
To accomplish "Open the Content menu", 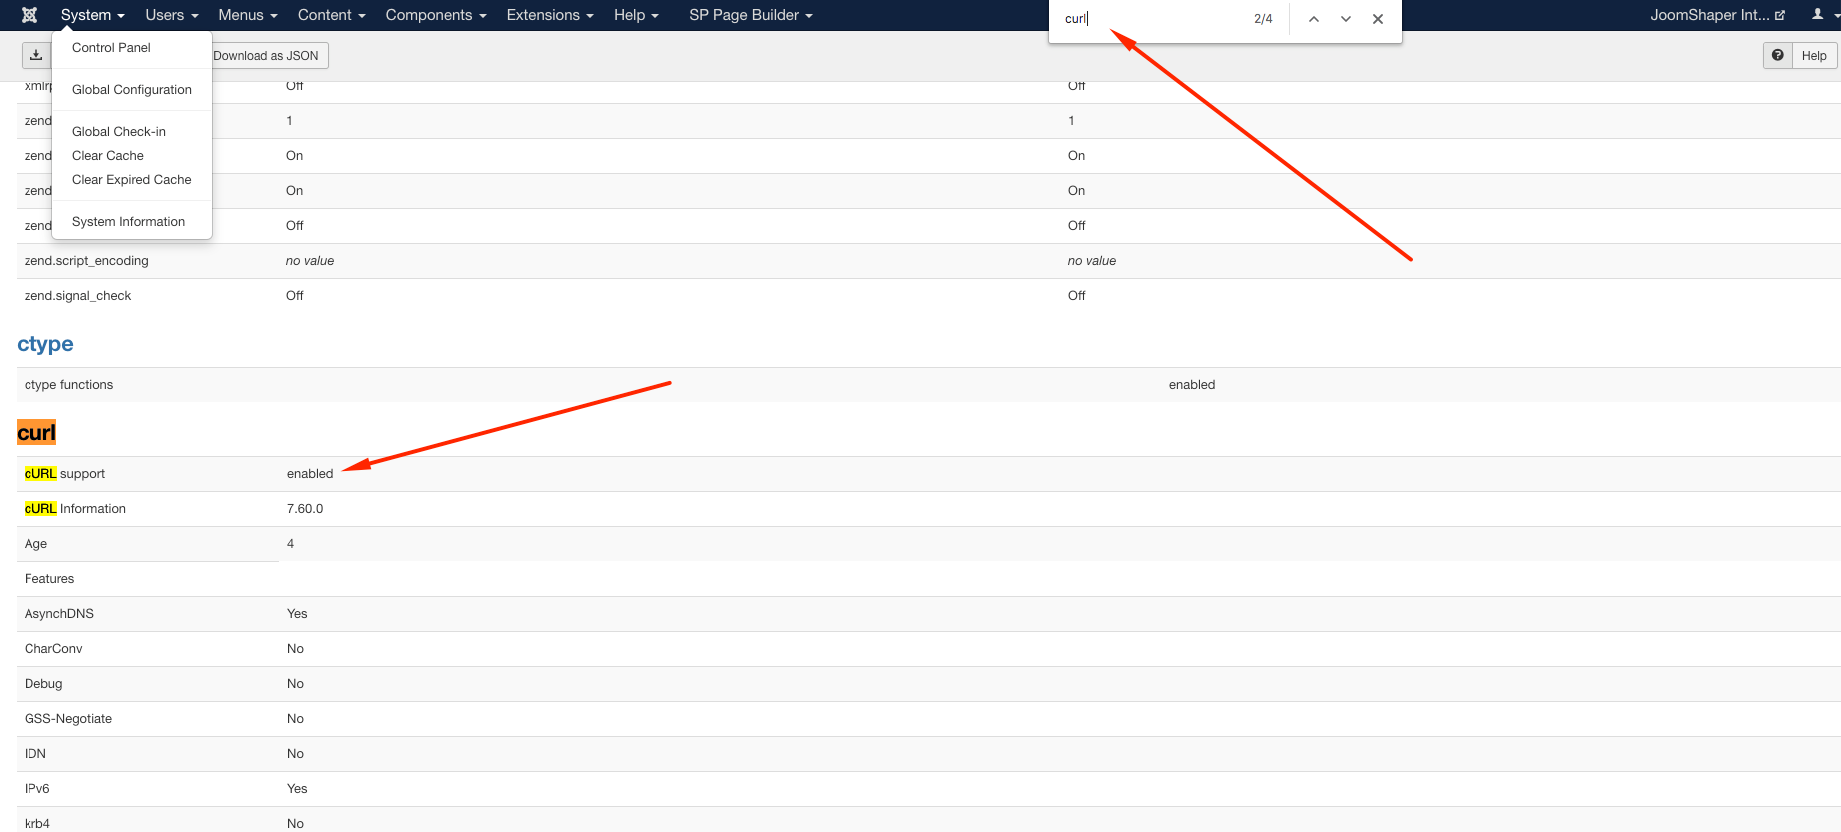I will coord(331,15).
